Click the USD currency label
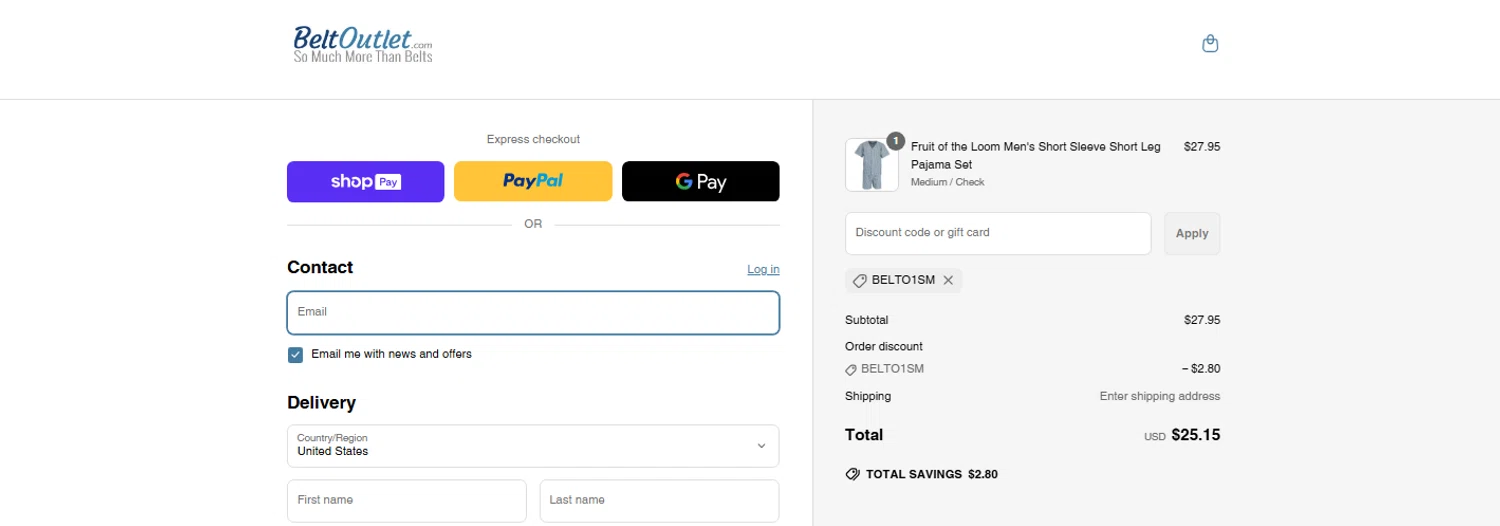This screenshot has width=1500, height=526. (x=1155, y=437)
